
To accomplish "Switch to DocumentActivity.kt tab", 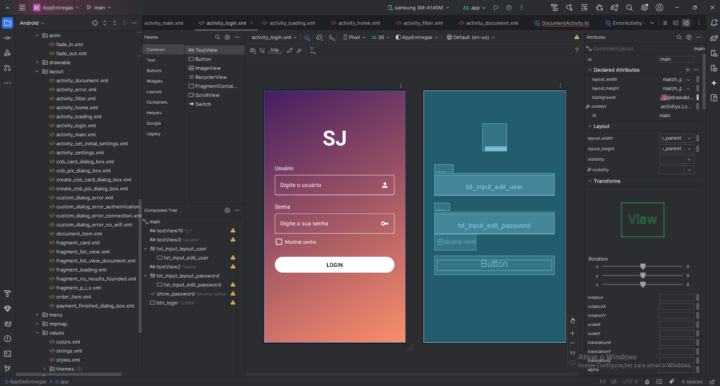I will tap(562, 23).
